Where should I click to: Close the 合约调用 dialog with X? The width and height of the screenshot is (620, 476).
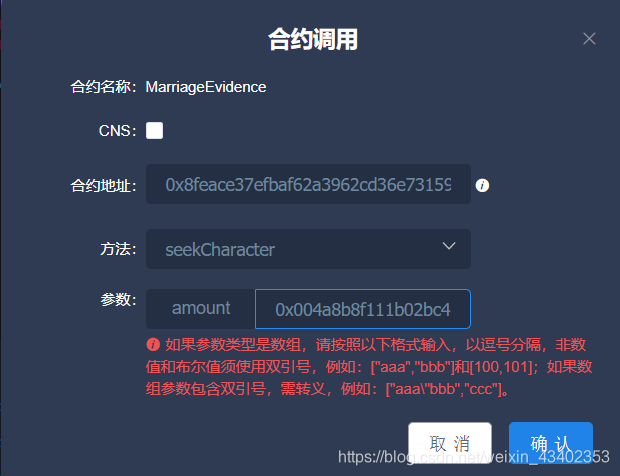[589, 39]
